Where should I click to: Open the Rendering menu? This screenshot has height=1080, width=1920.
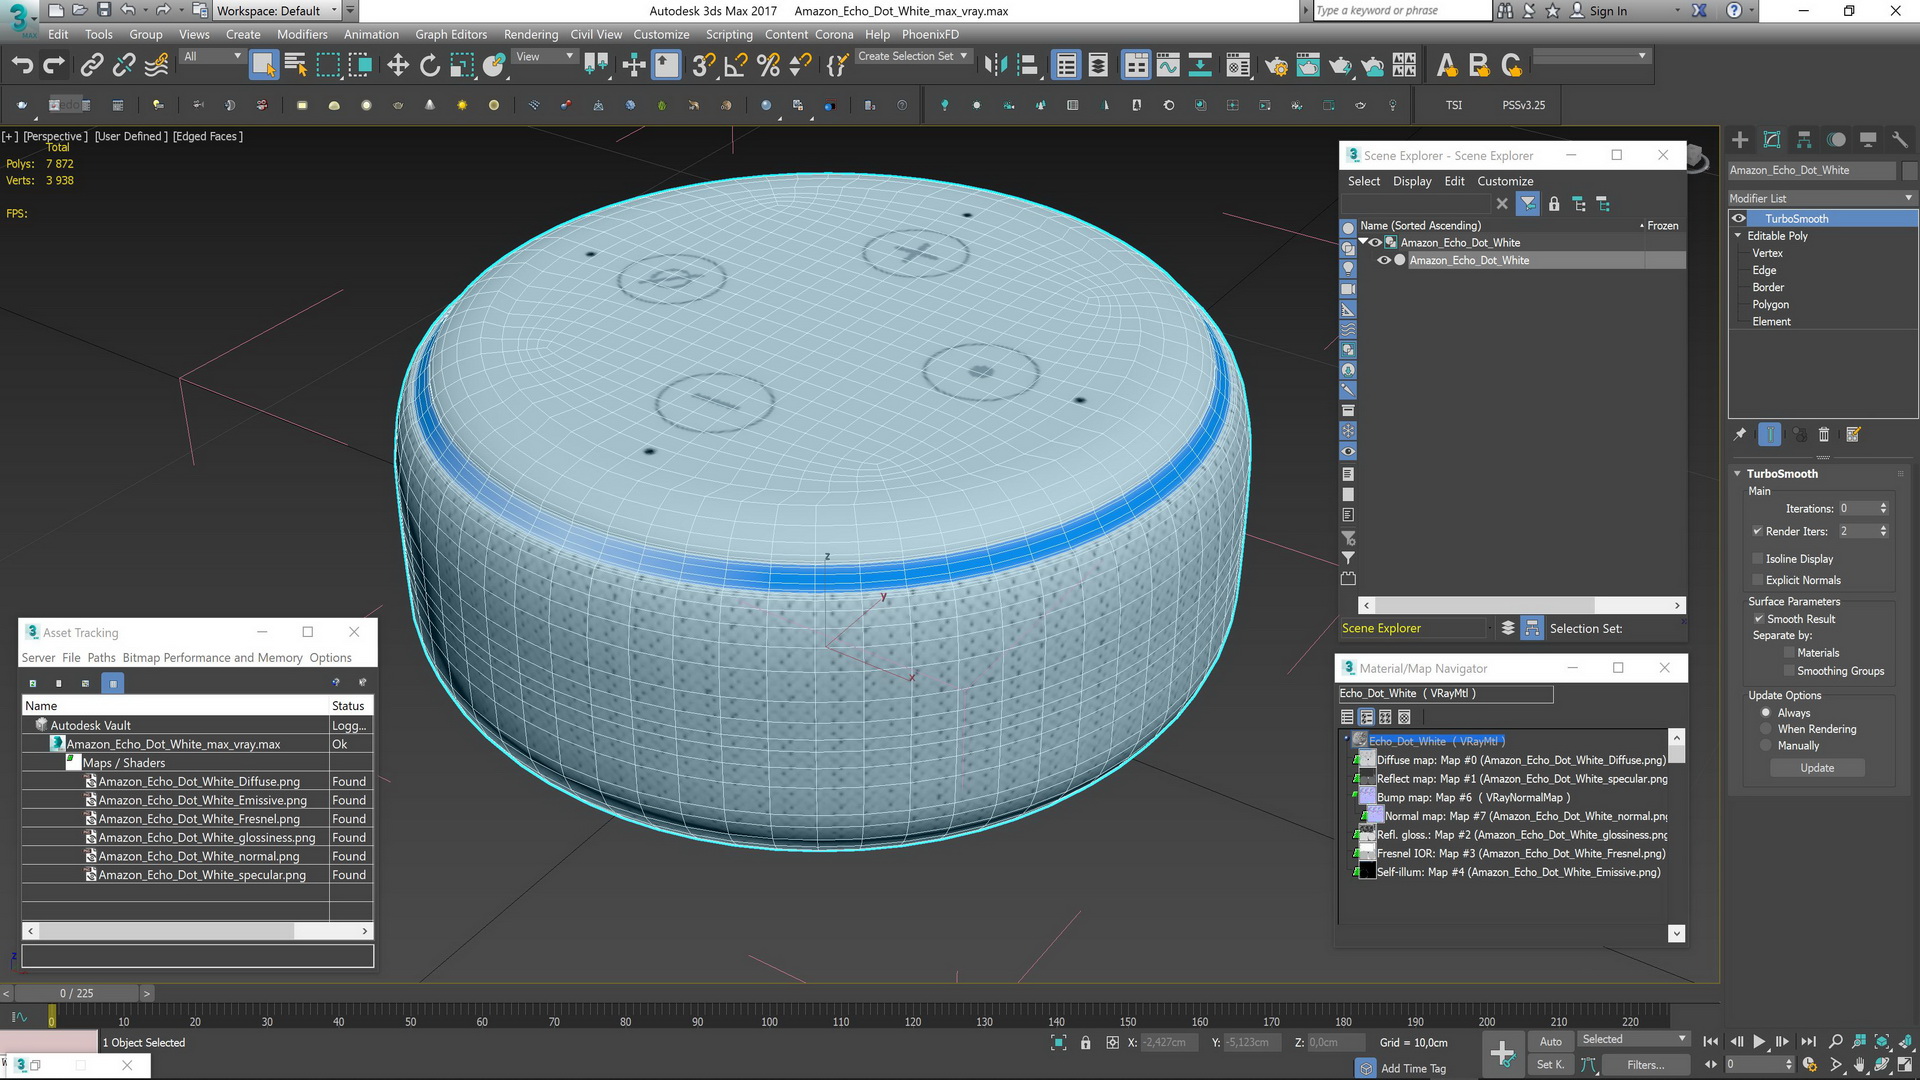coord(531,34)
